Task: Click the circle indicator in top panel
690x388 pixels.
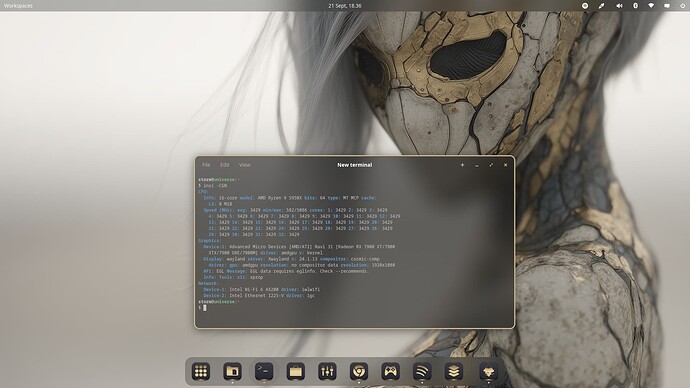Action: pyautogui.click(x=585, y=6)
